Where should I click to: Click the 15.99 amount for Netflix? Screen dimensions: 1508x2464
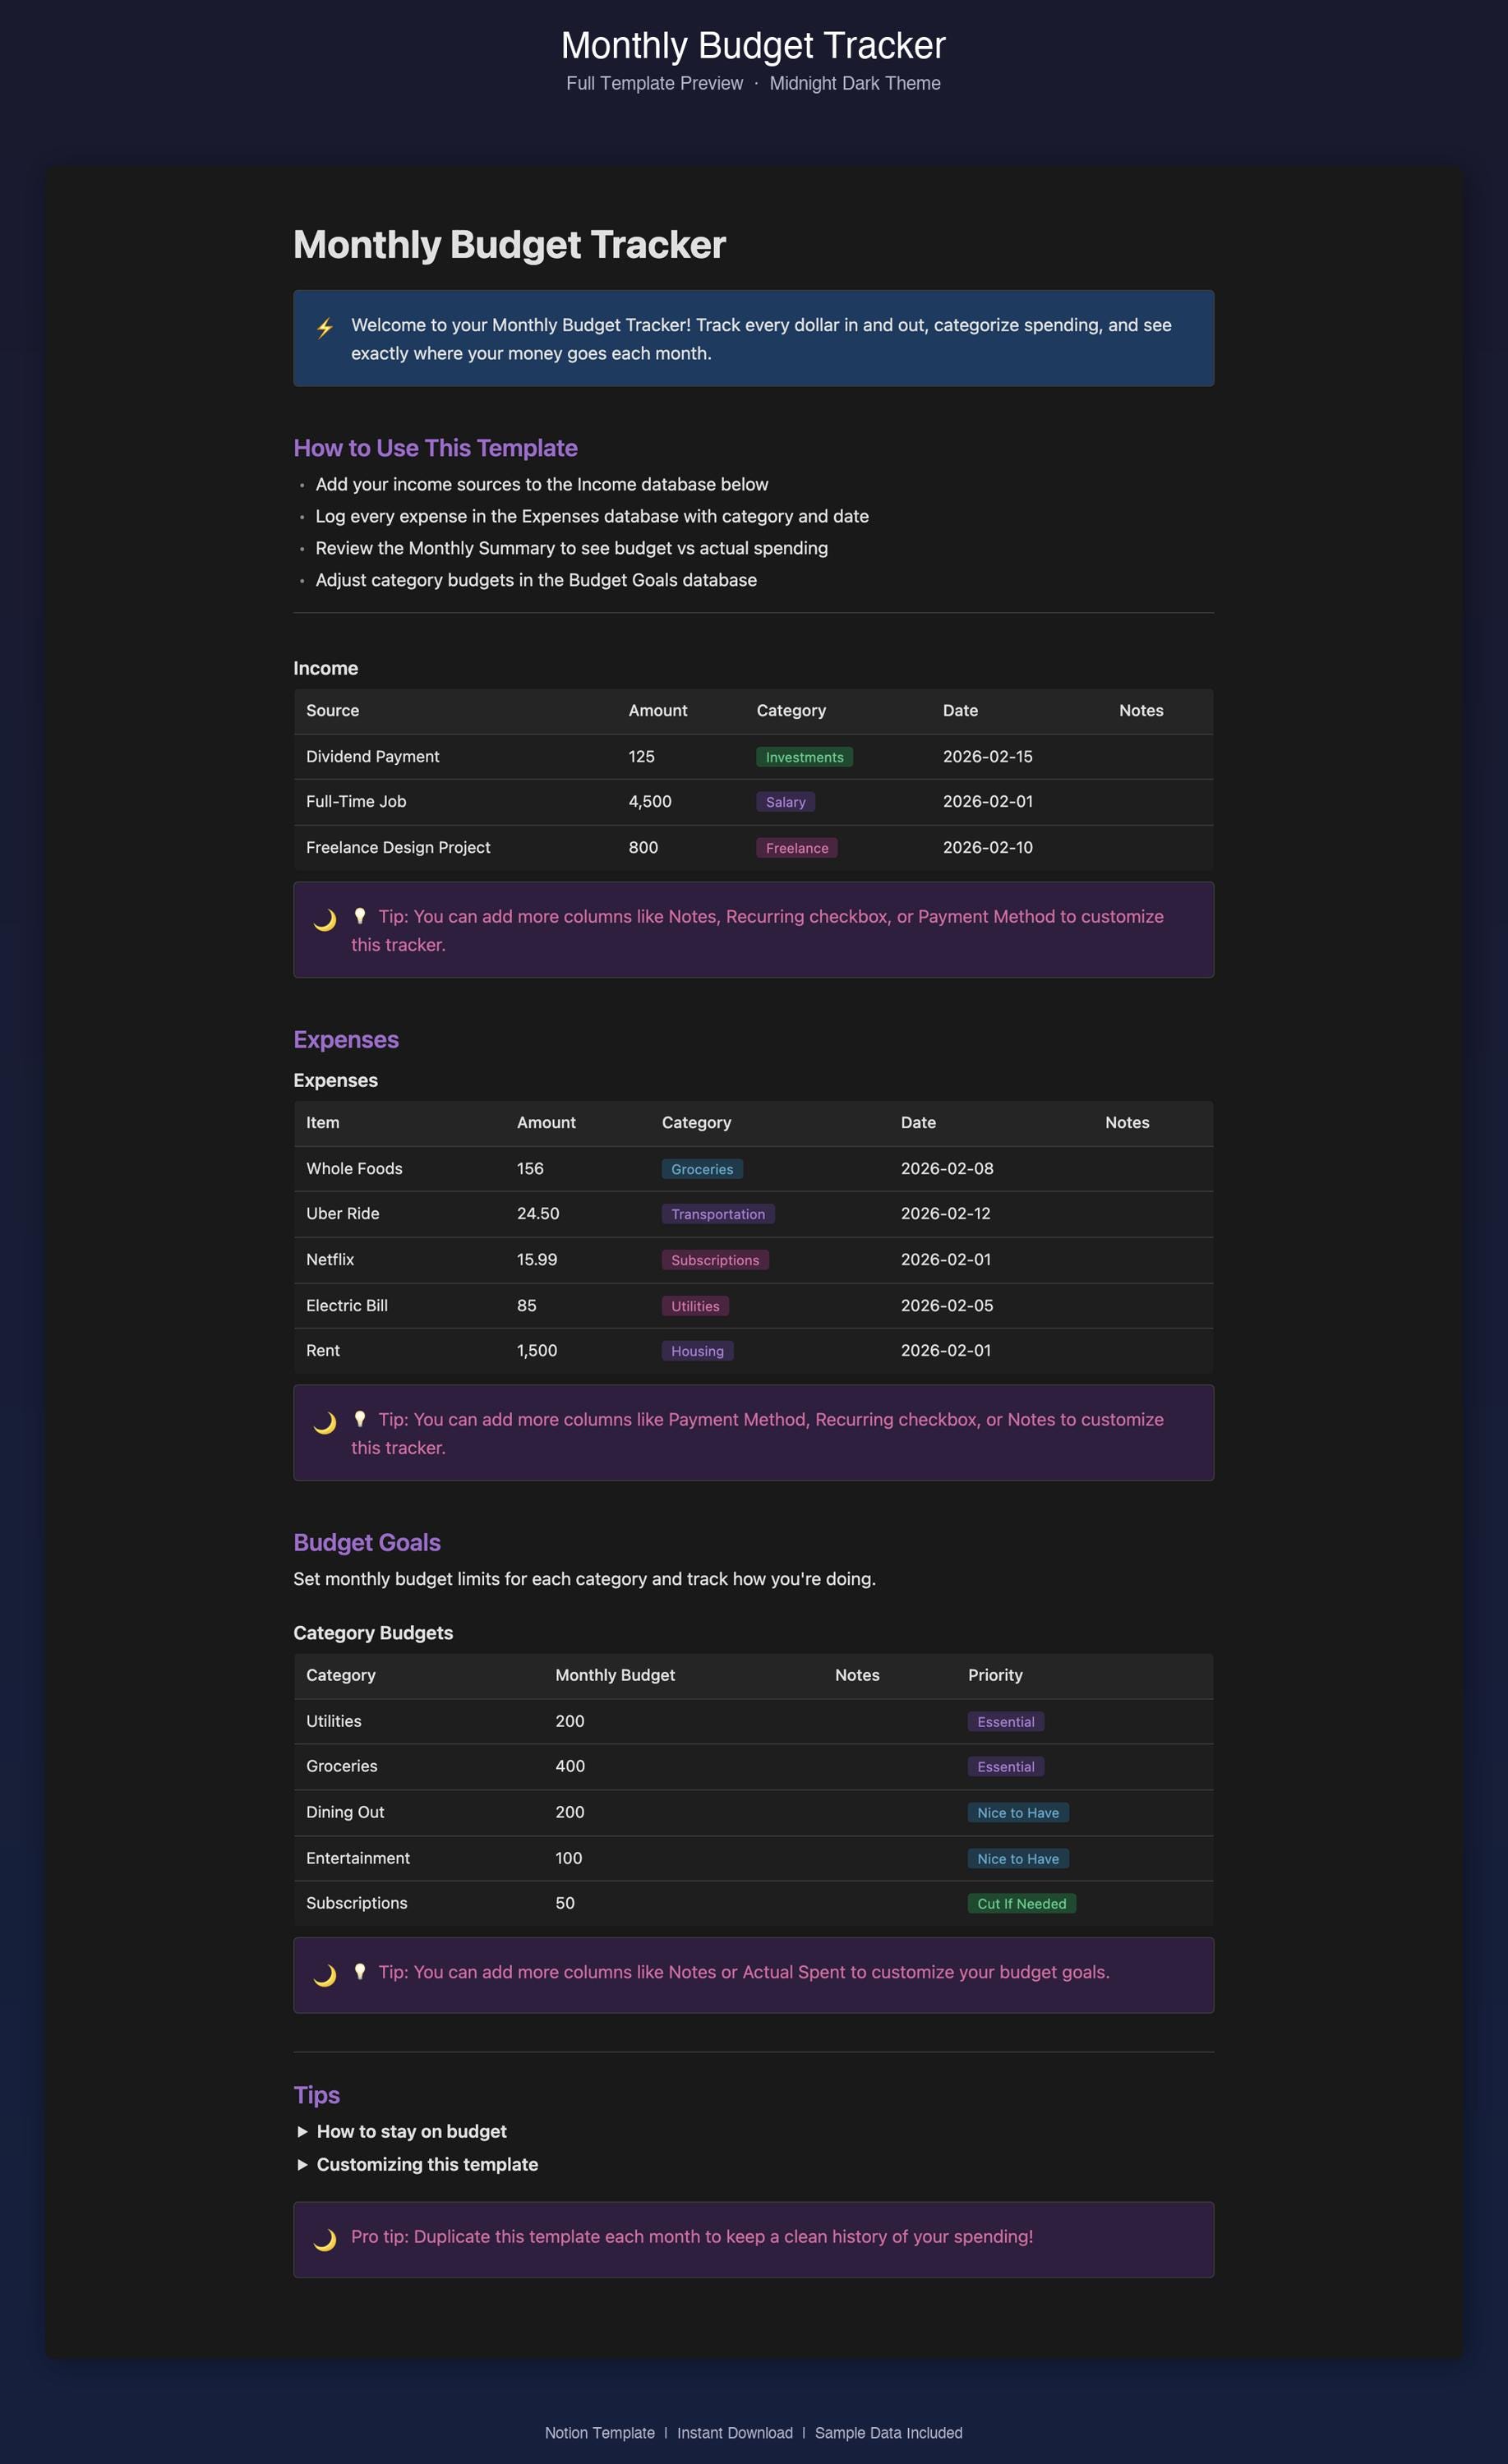[x=537, y=1260]
